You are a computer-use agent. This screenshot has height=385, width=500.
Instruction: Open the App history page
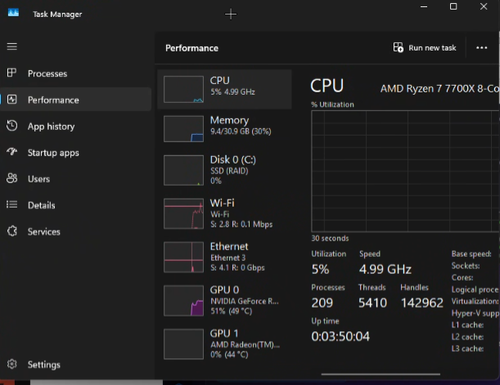[x=76, y=126]
